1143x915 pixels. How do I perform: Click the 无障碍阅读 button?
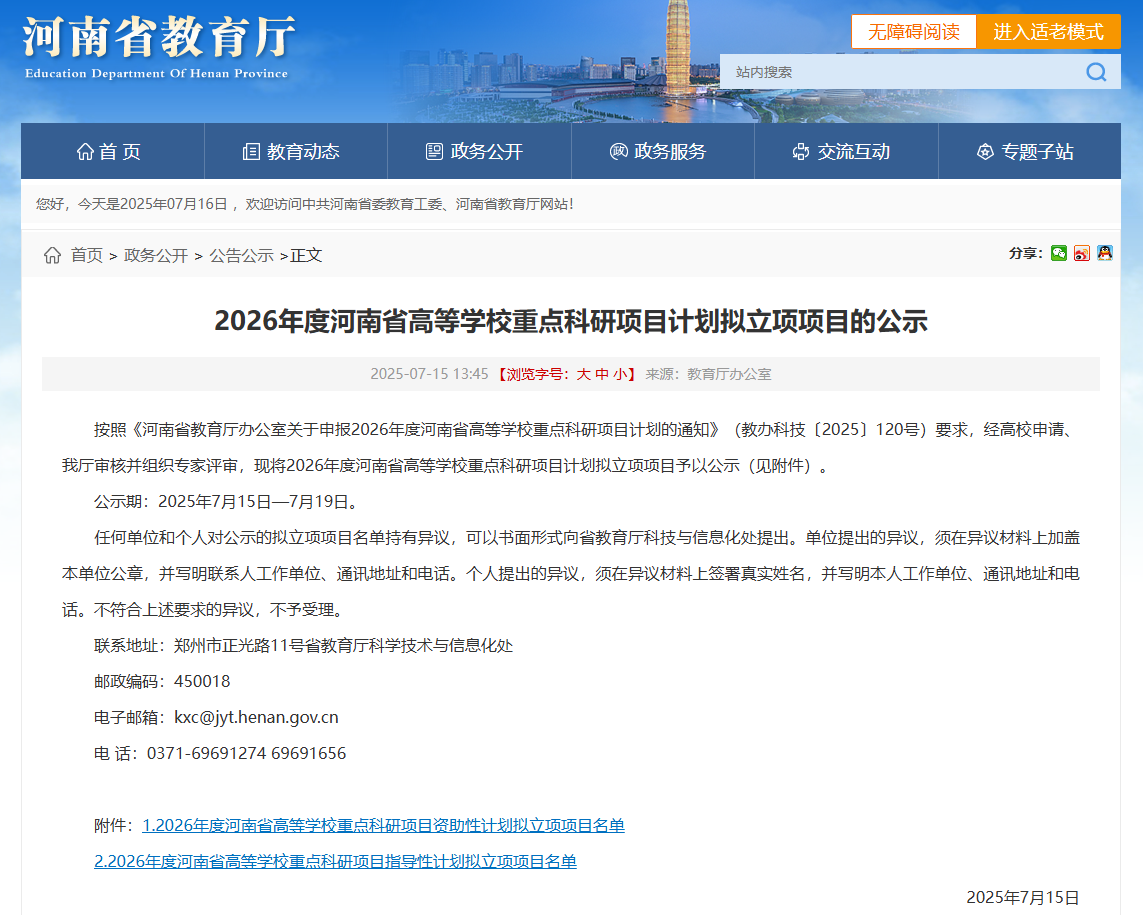click(x=913, y=31)
